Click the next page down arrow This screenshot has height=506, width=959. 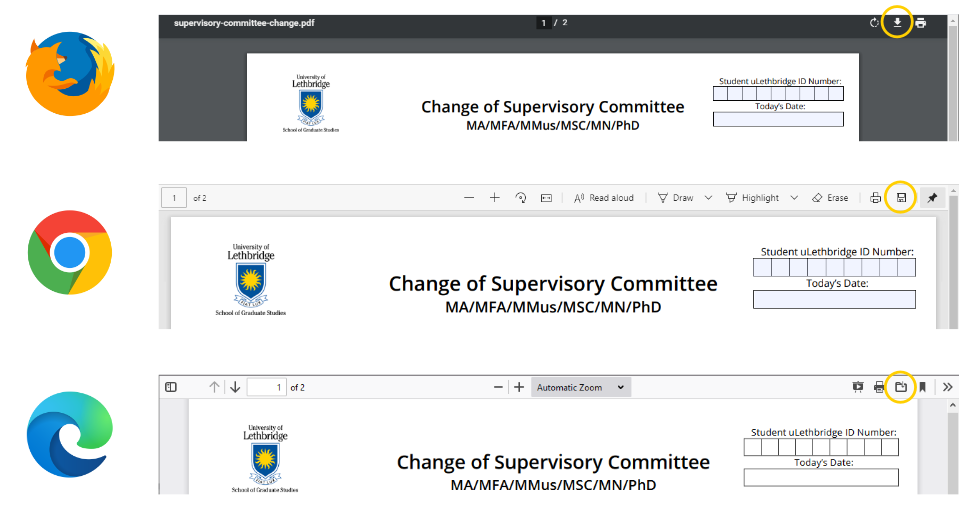[x=235, y=387]
